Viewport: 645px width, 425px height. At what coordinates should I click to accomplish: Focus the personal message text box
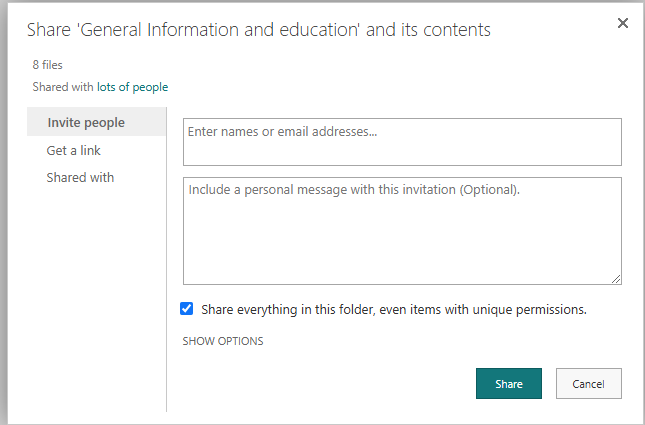coord(402,230)
